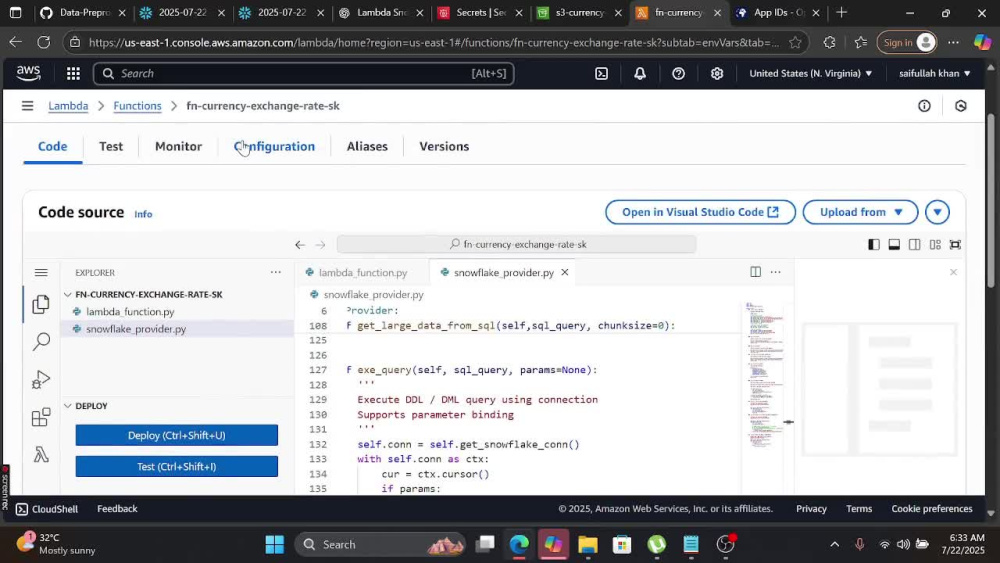Open the AWS services grid menu
This screenshot has width=1000, height=563.
(x=73, y=73)
